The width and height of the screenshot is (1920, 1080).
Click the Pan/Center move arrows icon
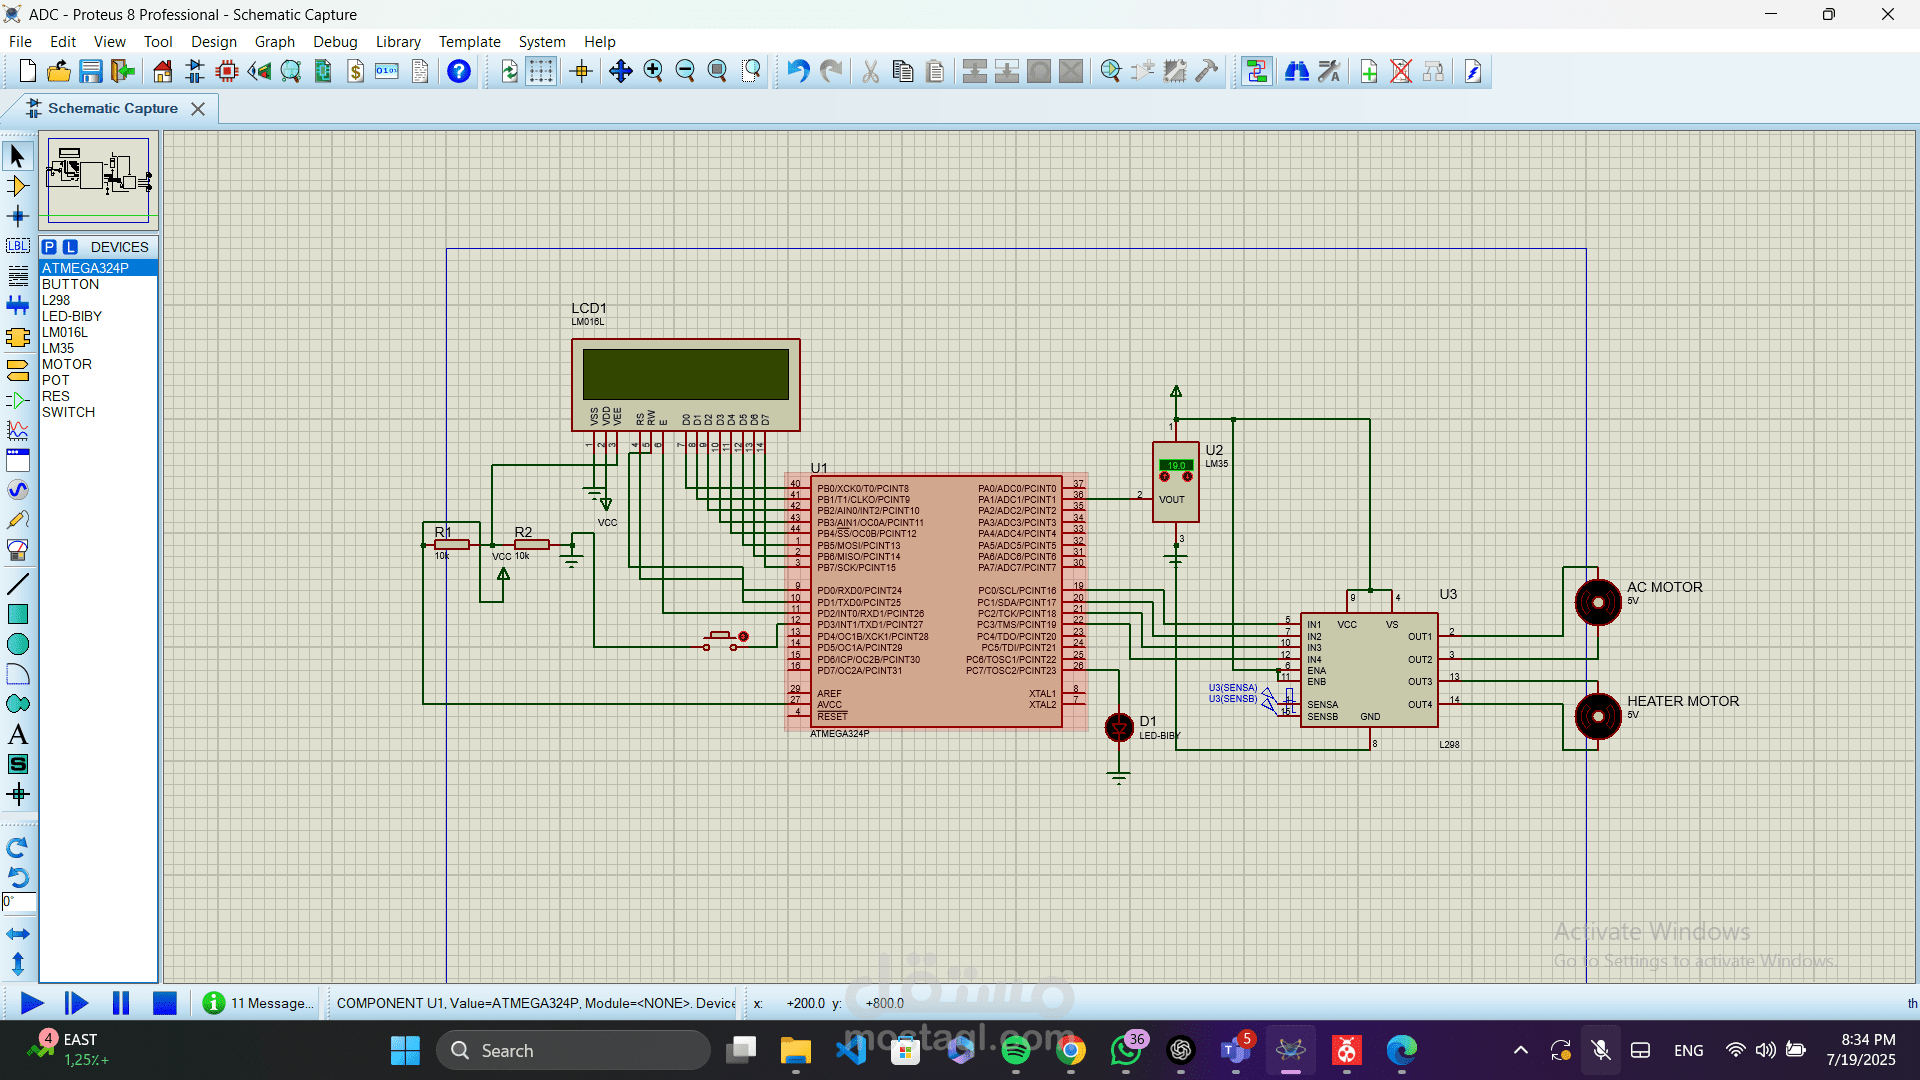point(621,71)
